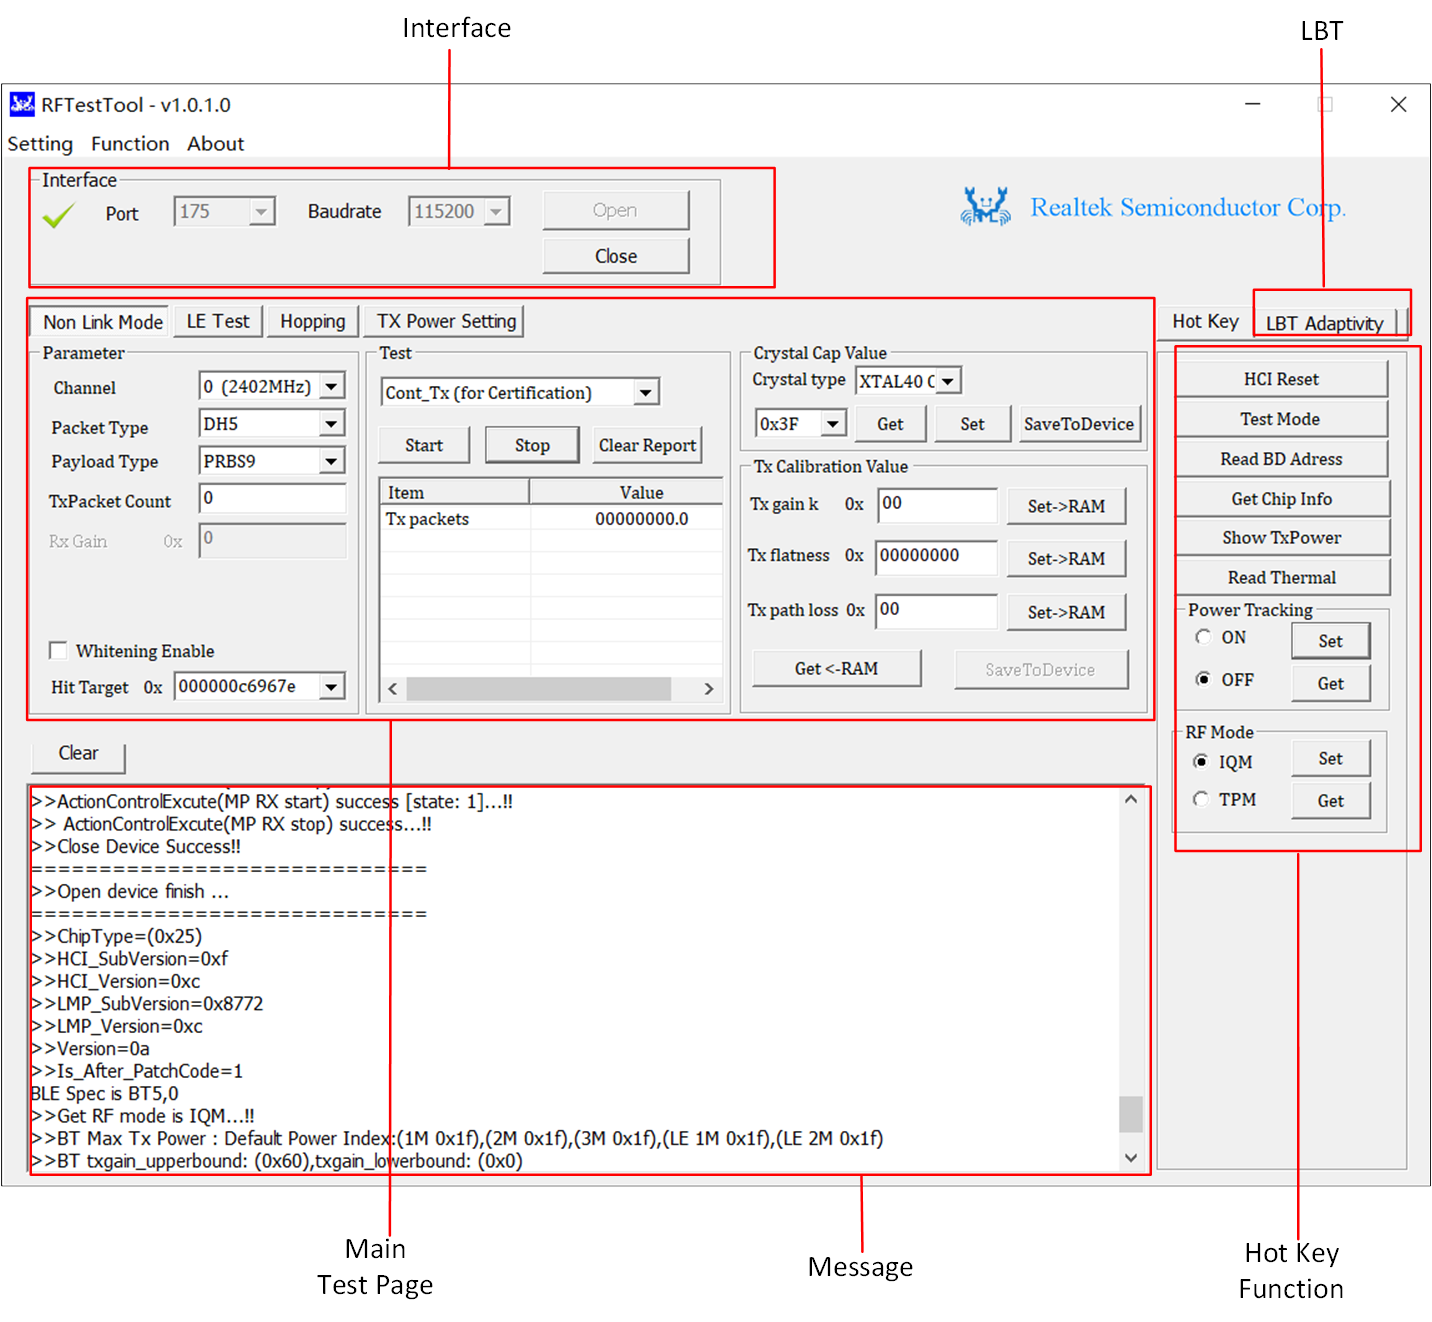Click the Realtek crab logo icon
Image resolution: width=1432 pixels, height=1322 pixels.
point(985,207)
